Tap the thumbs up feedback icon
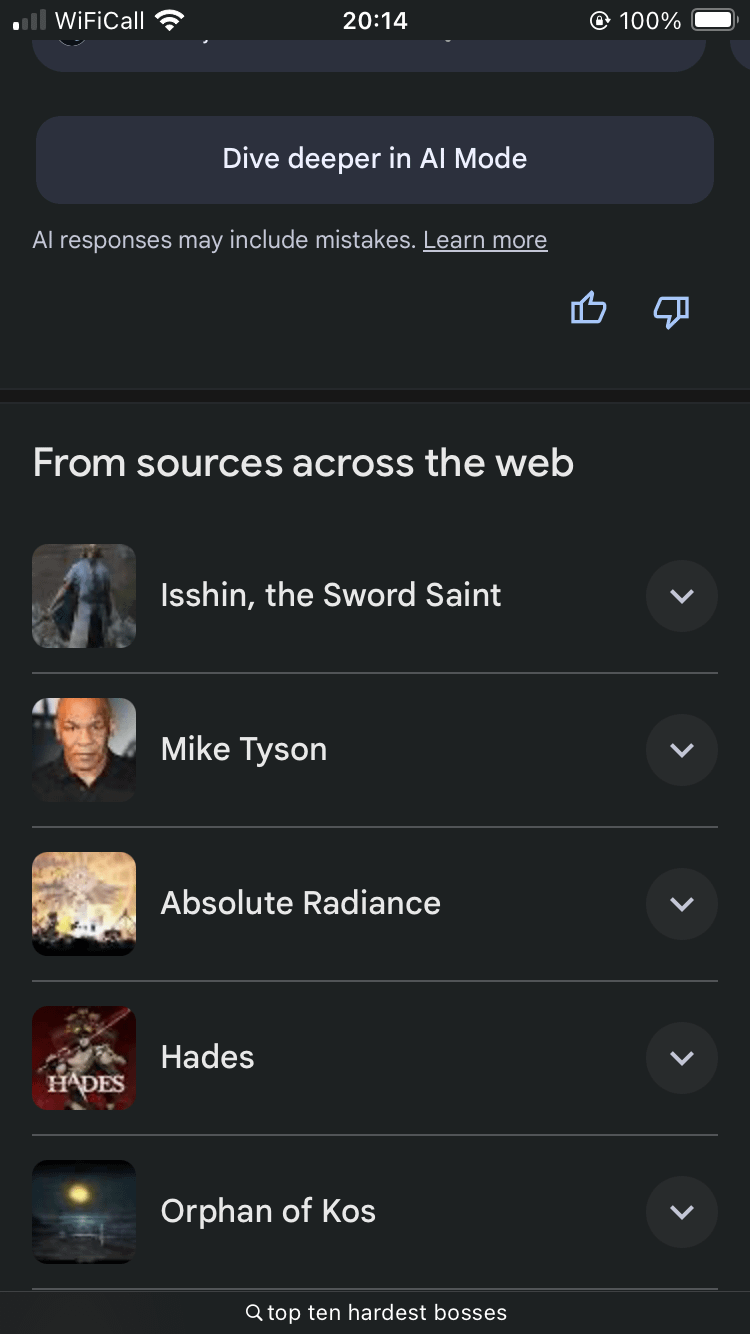The width and height of the screenshot is (750, 1334). (588, 309)
